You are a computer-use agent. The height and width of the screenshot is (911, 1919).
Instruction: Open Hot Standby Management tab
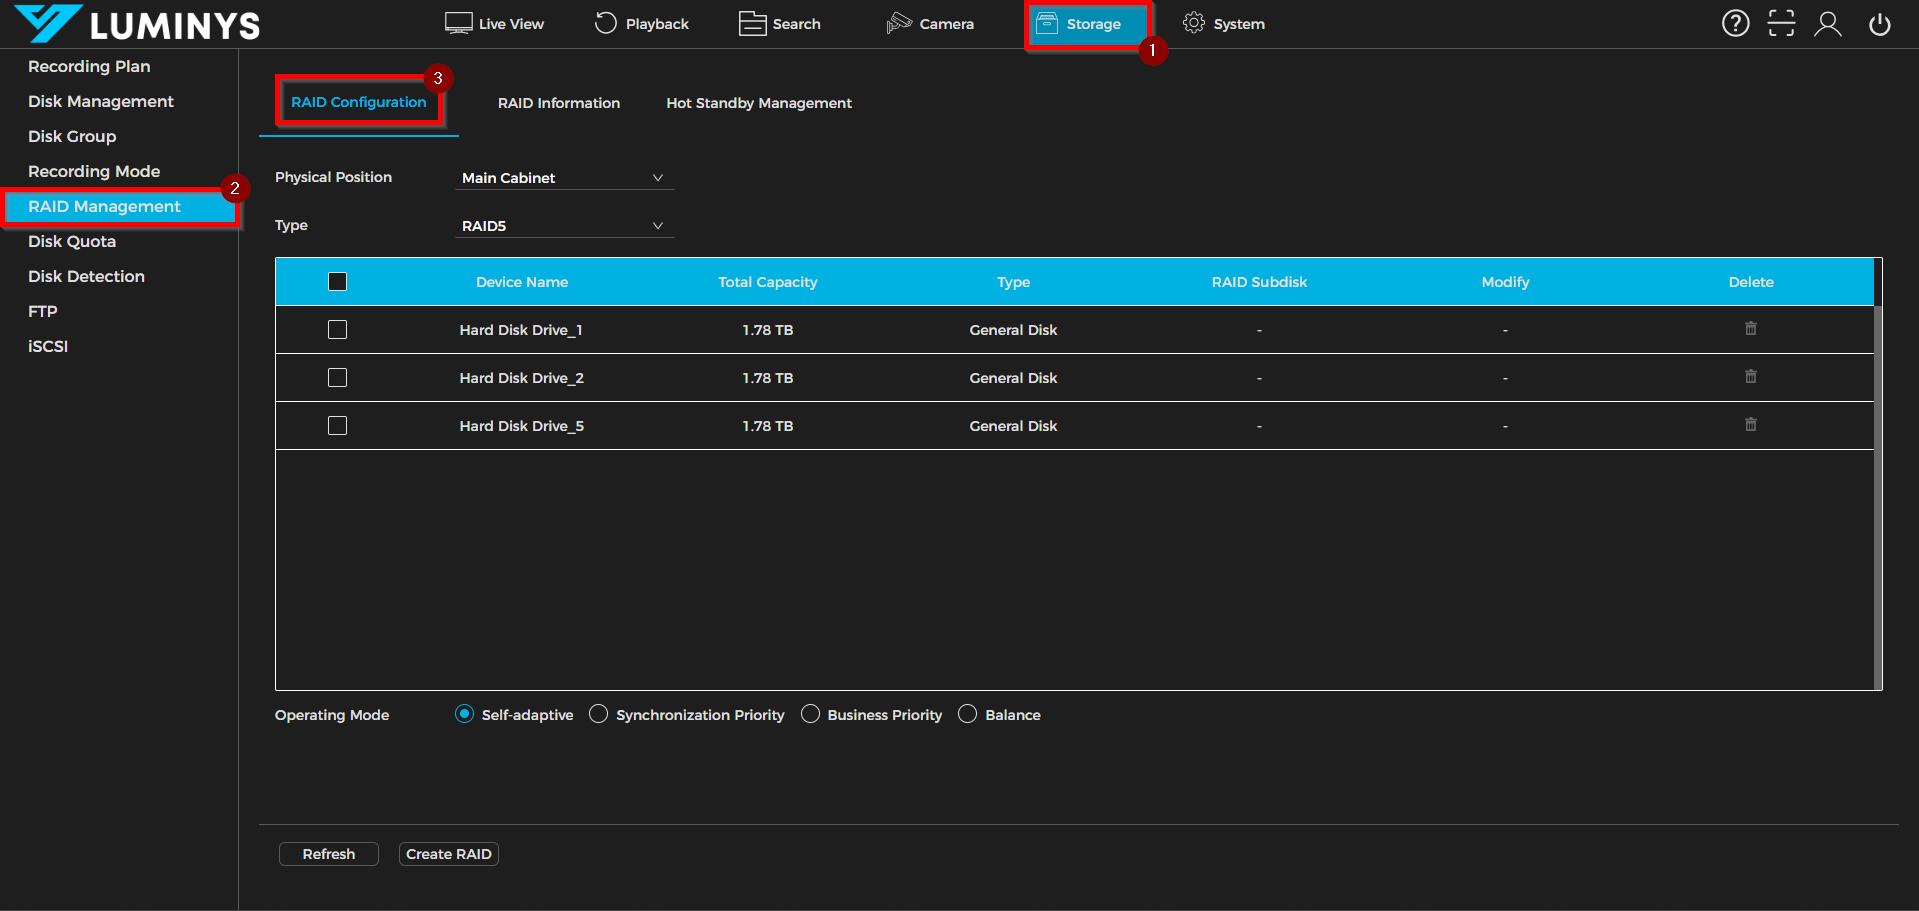[x=758, y=103]
